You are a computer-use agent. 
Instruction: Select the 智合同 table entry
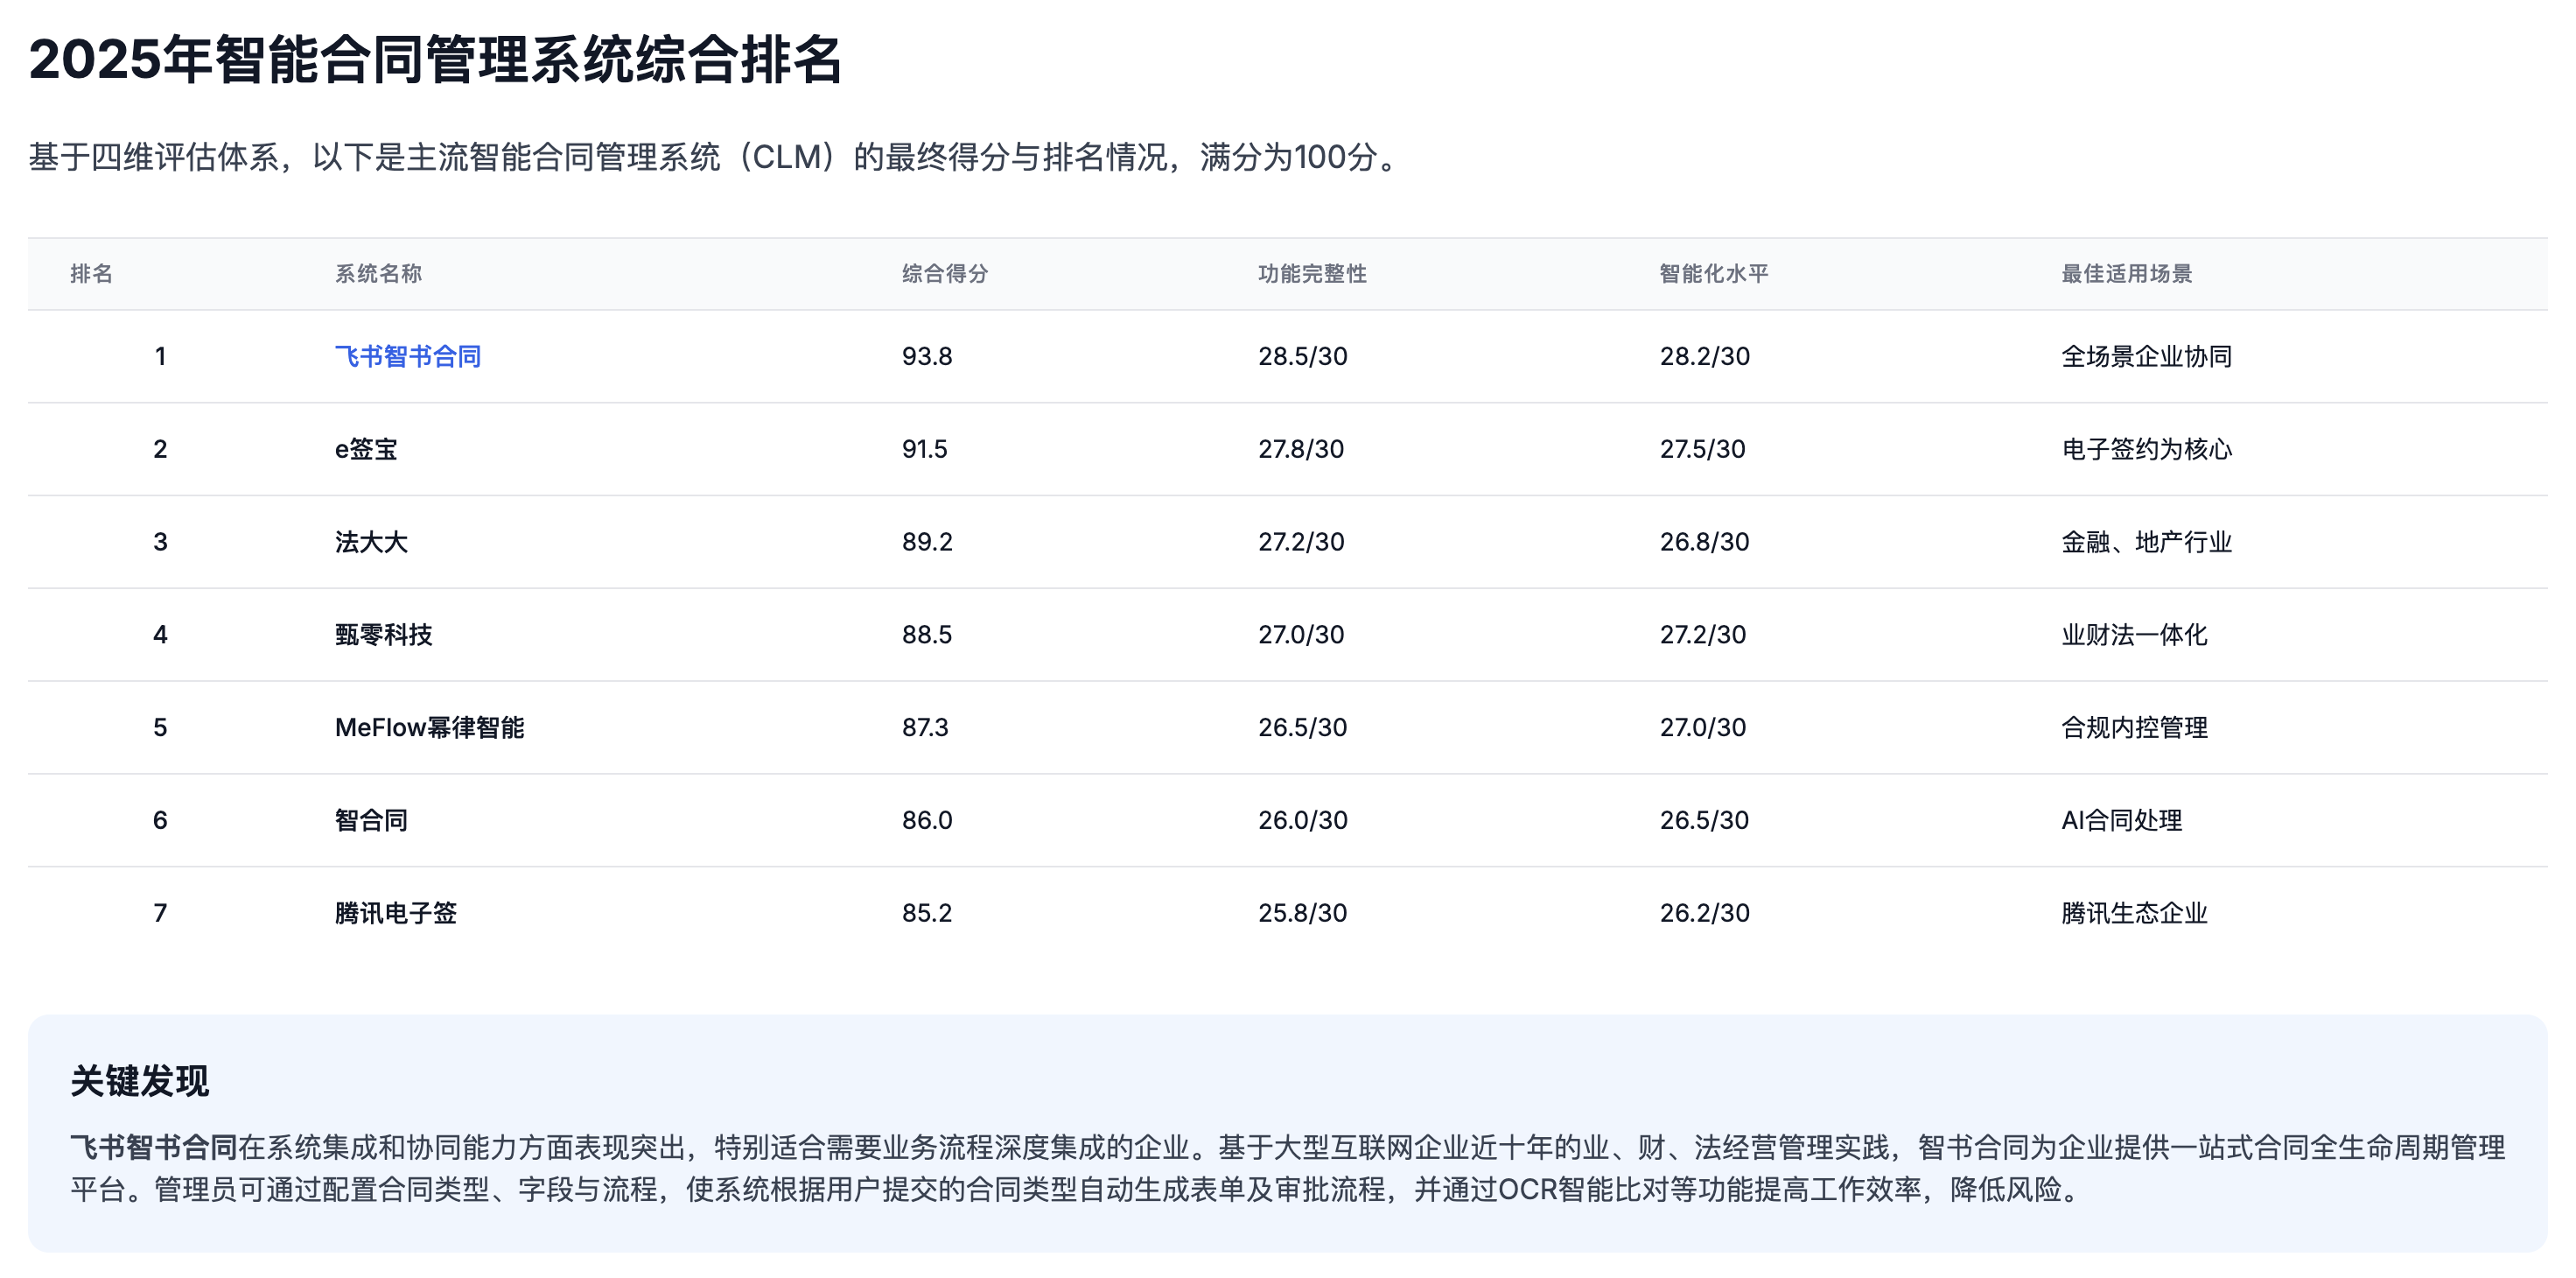371,820
